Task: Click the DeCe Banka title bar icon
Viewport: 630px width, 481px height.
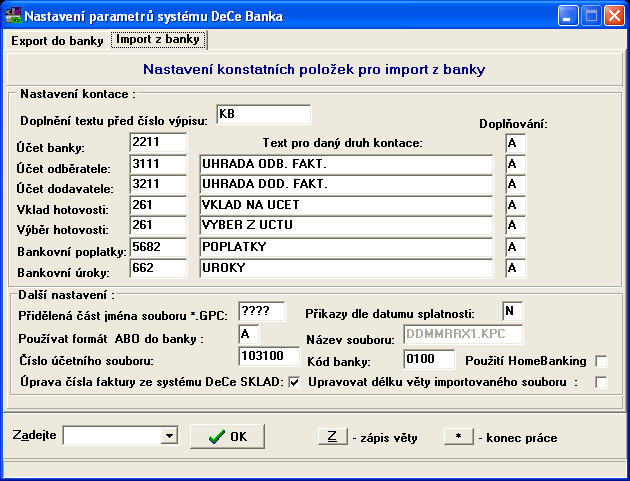Action: 12,15
